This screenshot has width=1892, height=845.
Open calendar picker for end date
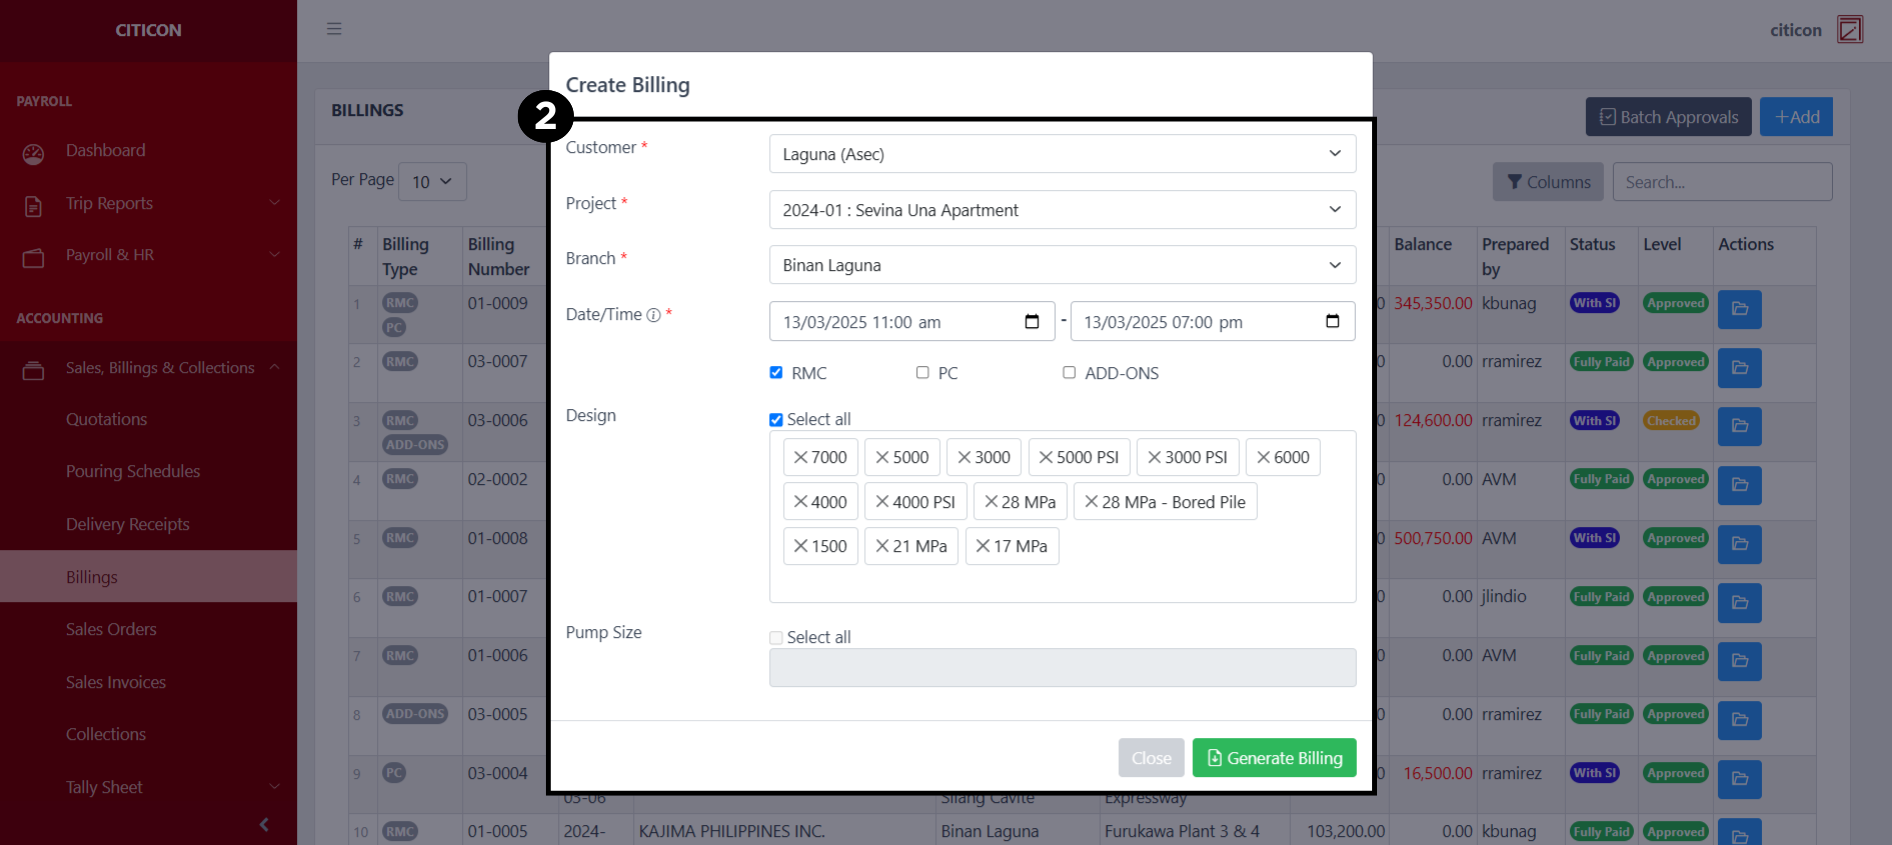tap(1332, 321)
